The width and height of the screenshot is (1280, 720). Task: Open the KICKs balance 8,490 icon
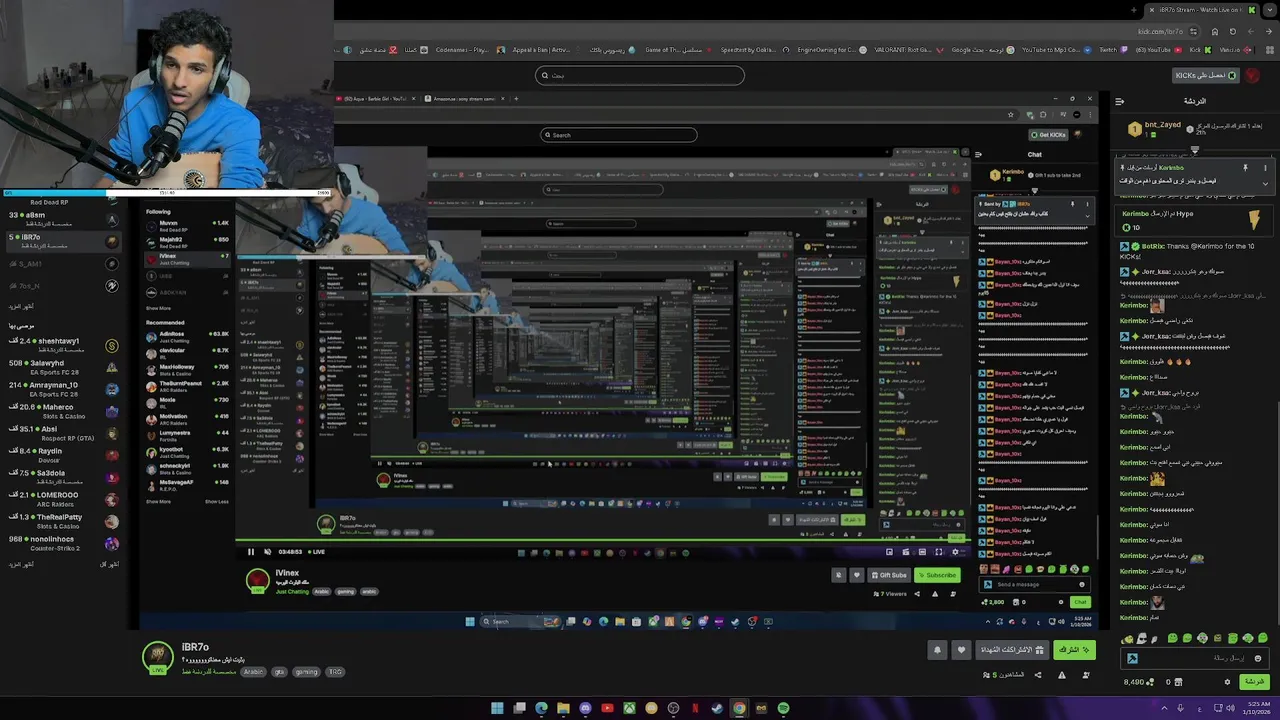tap(1149, 682)
